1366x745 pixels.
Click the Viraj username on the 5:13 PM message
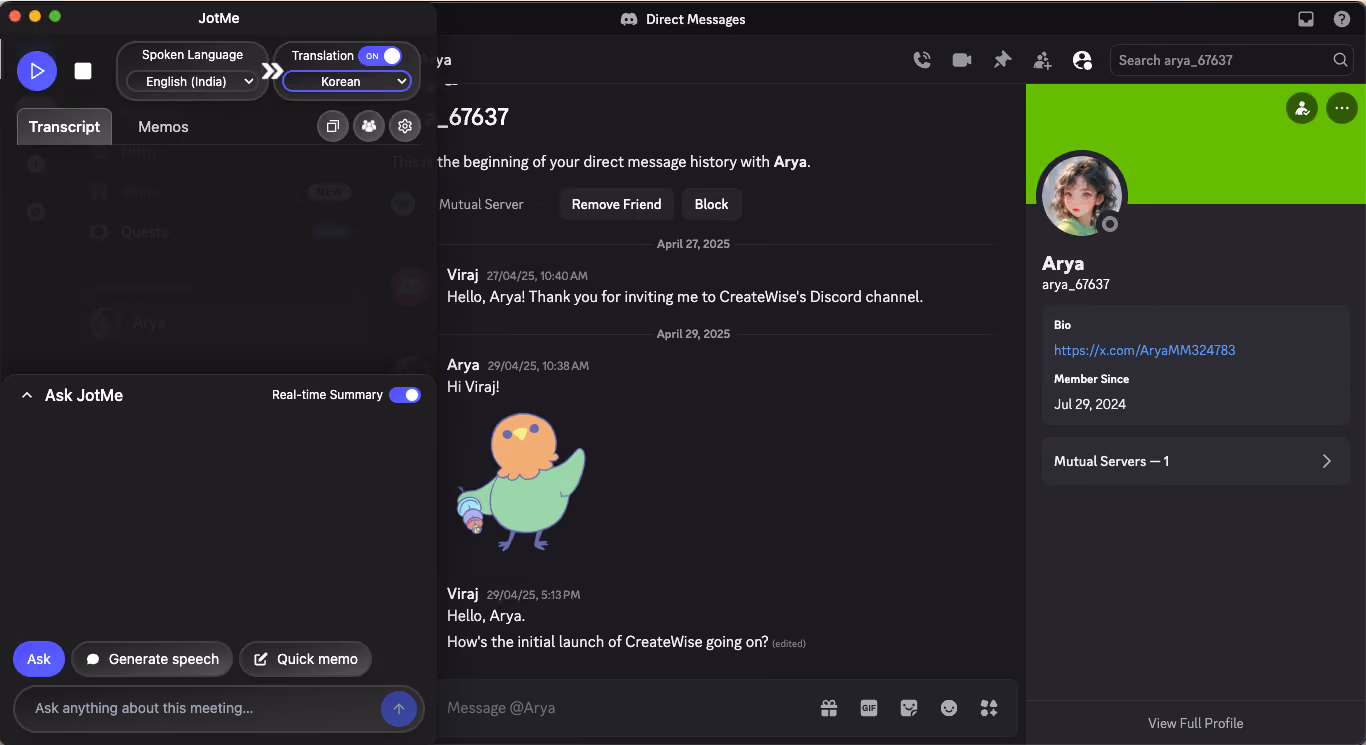pos(463,593)
